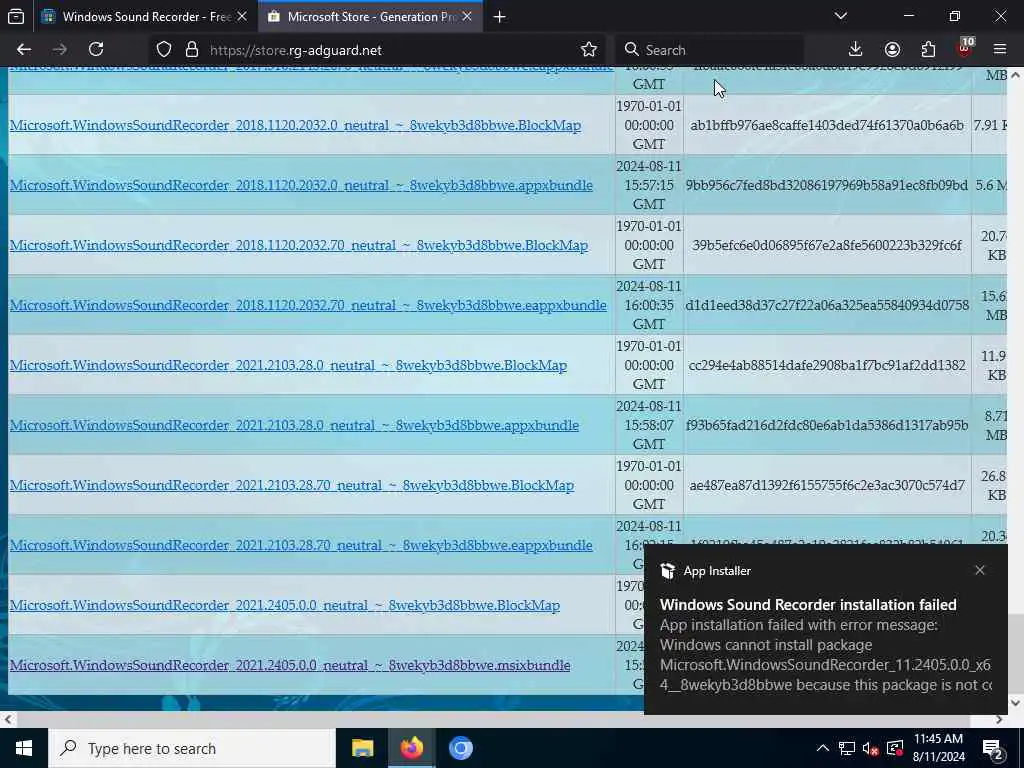Download 2018.1120.2032.70 BlockMap file
The width and height of the screenshot is (1024, 768).
pos(298,246)
